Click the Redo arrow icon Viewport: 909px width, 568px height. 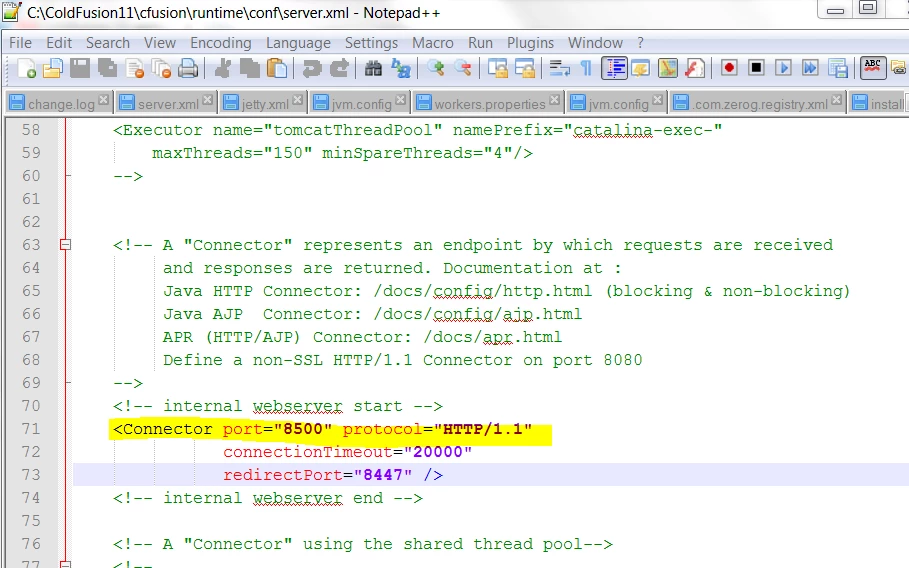point(339,68)
